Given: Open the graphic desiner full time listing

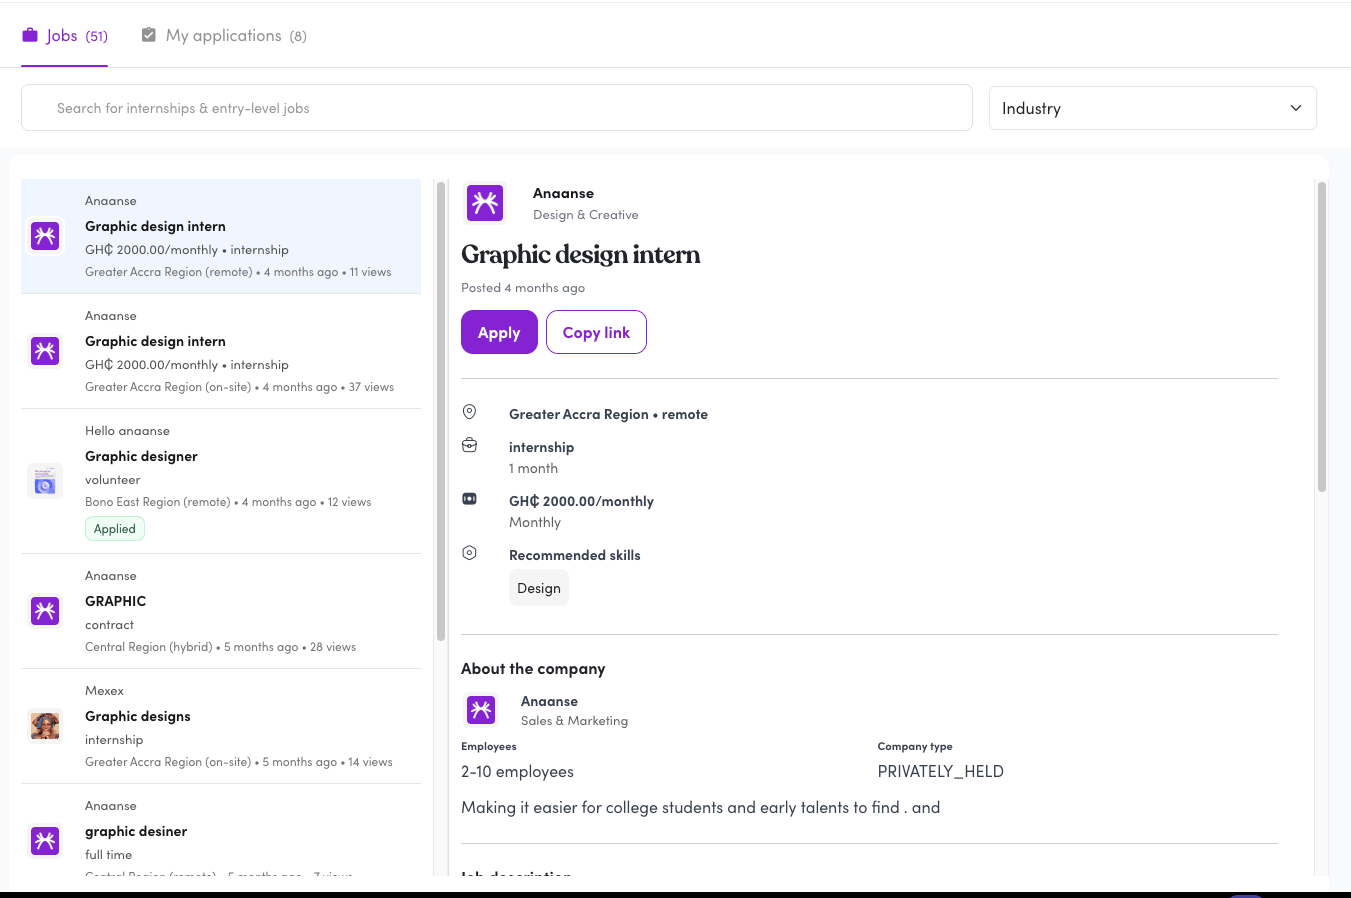Looking at the screenshot, I should (x=221, y=830).
